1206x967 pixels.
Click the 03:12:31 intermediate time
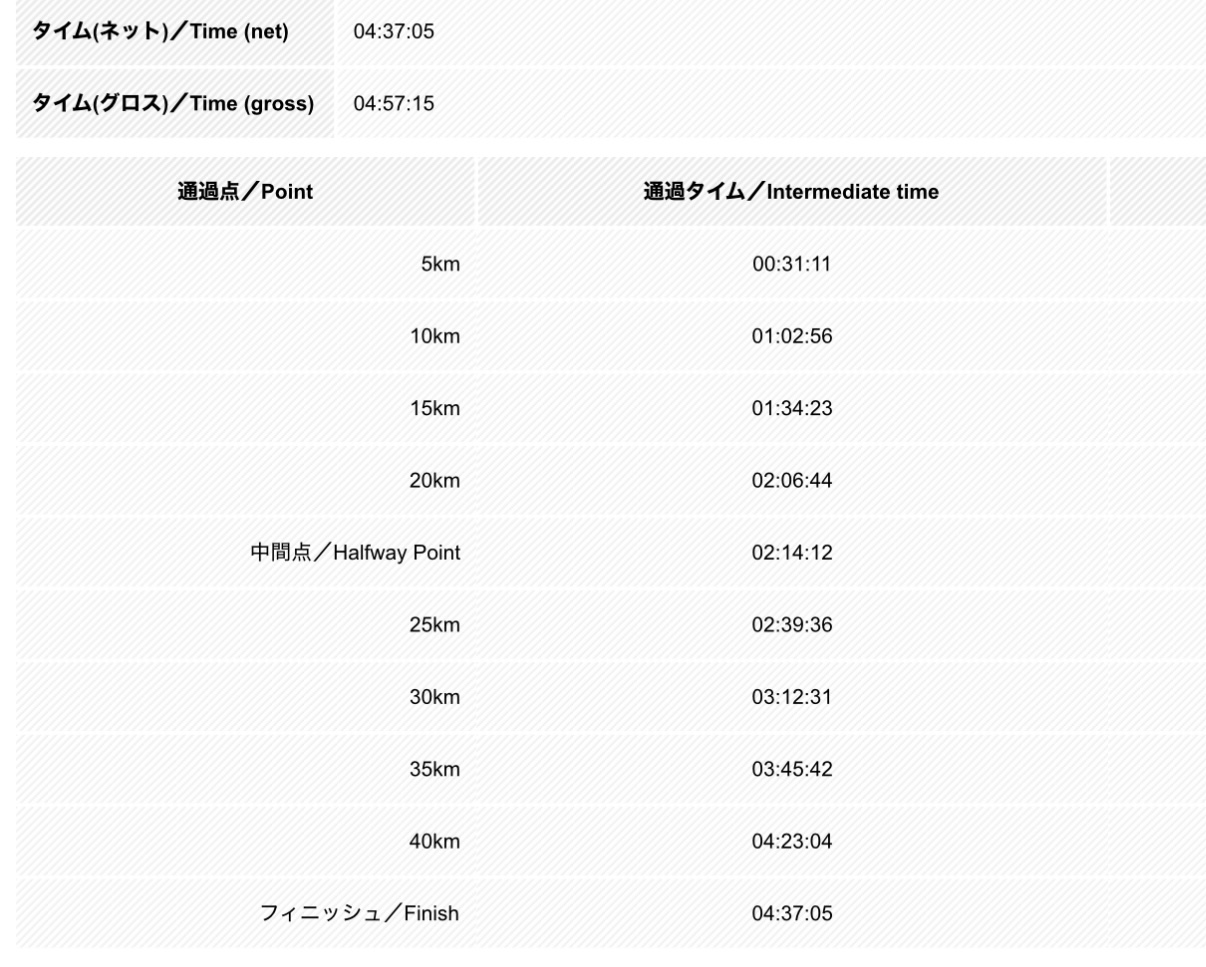tap(791, 697)
